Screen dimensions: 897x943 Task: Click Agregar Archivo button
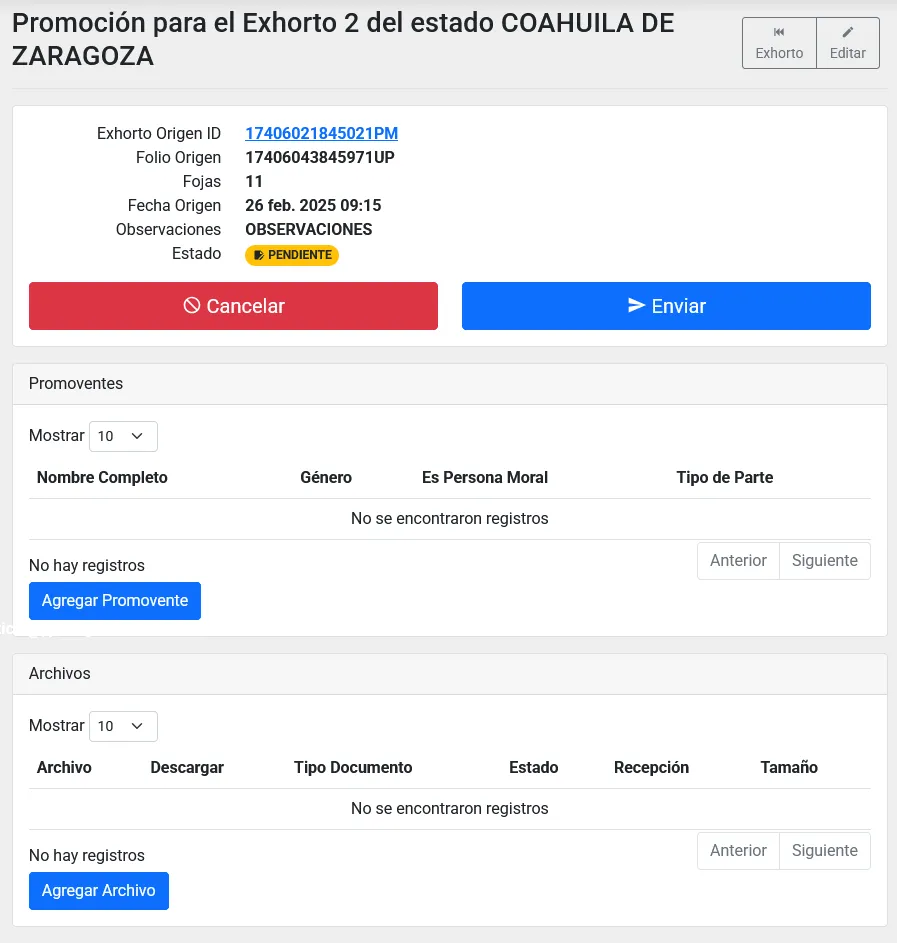pyautogui.click(x=99, y=891)
